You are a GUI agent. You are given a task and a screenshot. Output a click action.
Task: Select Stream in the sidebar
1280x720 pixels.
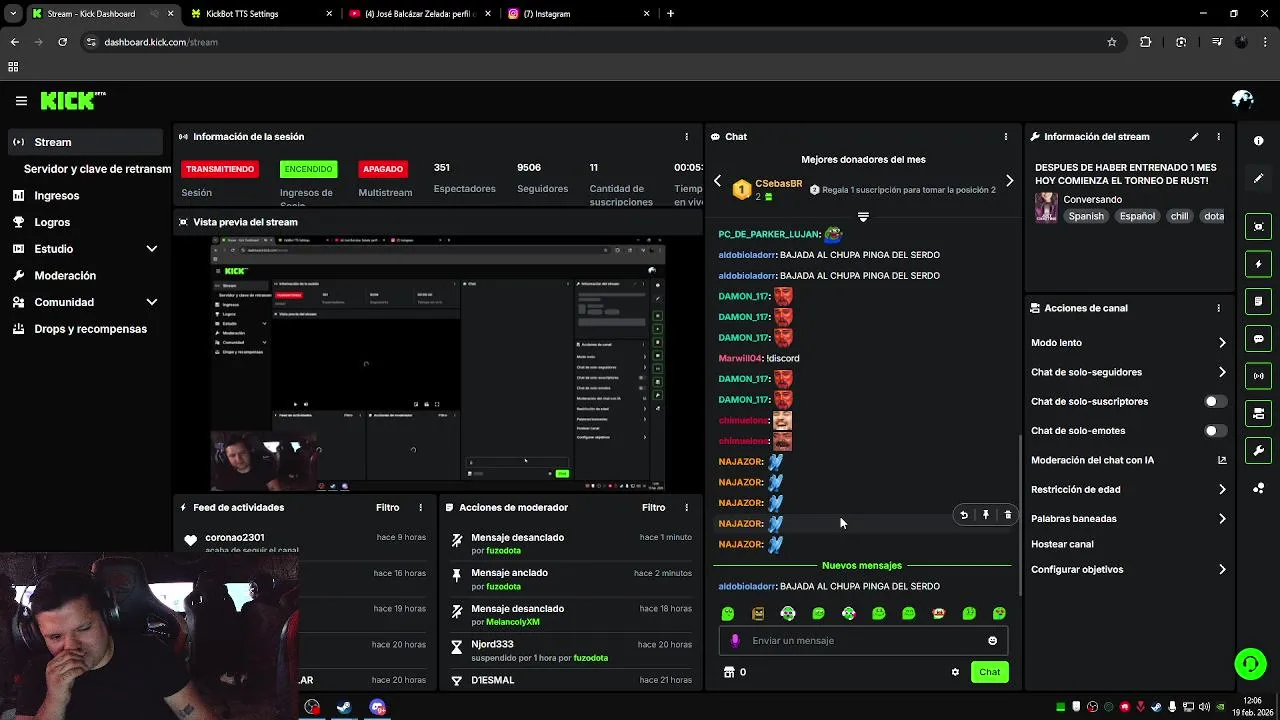(x=85, y=142)
